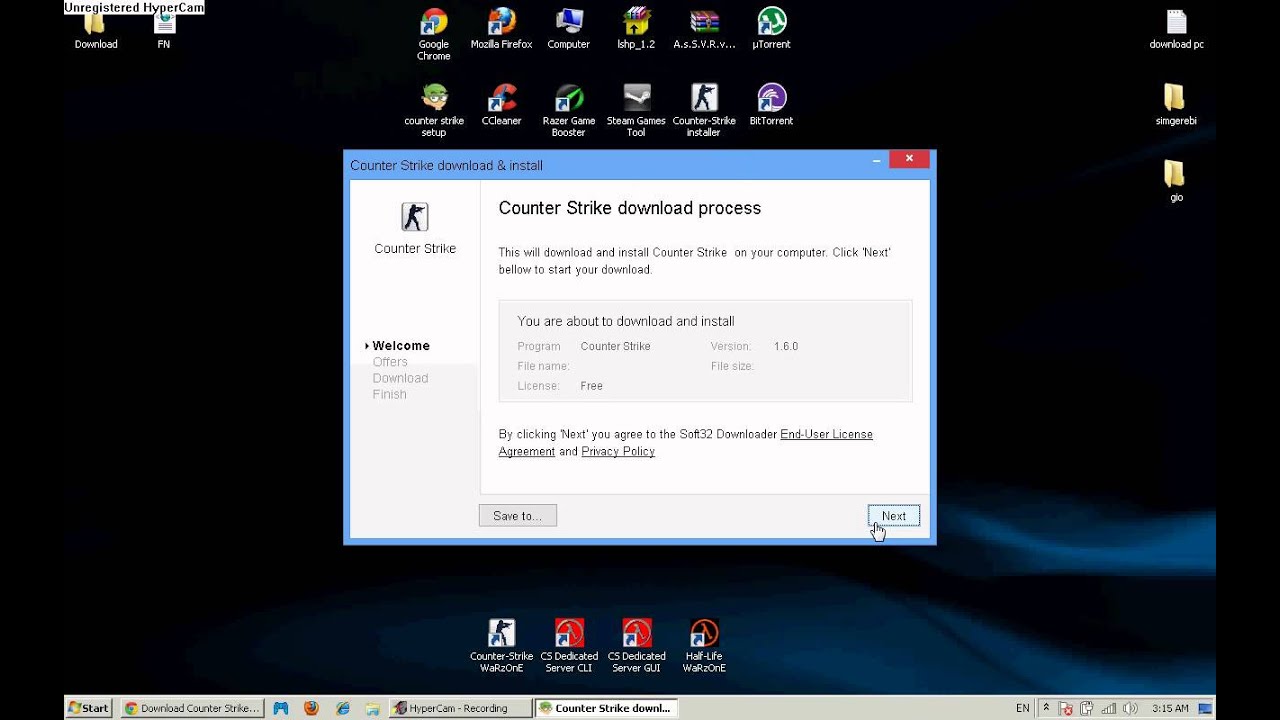This screenshot has height=720, width=1280.
Task: Open the Computer desktop icon
Action: point(568,28)
